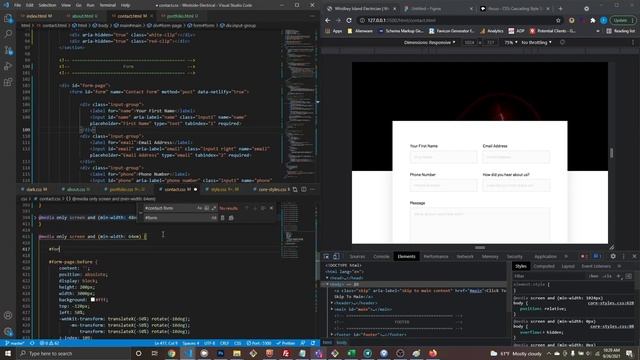Screen dimensions: 640x360
Task: Open Run and Debug view in activity bar
Action: (x=8, y=66)
